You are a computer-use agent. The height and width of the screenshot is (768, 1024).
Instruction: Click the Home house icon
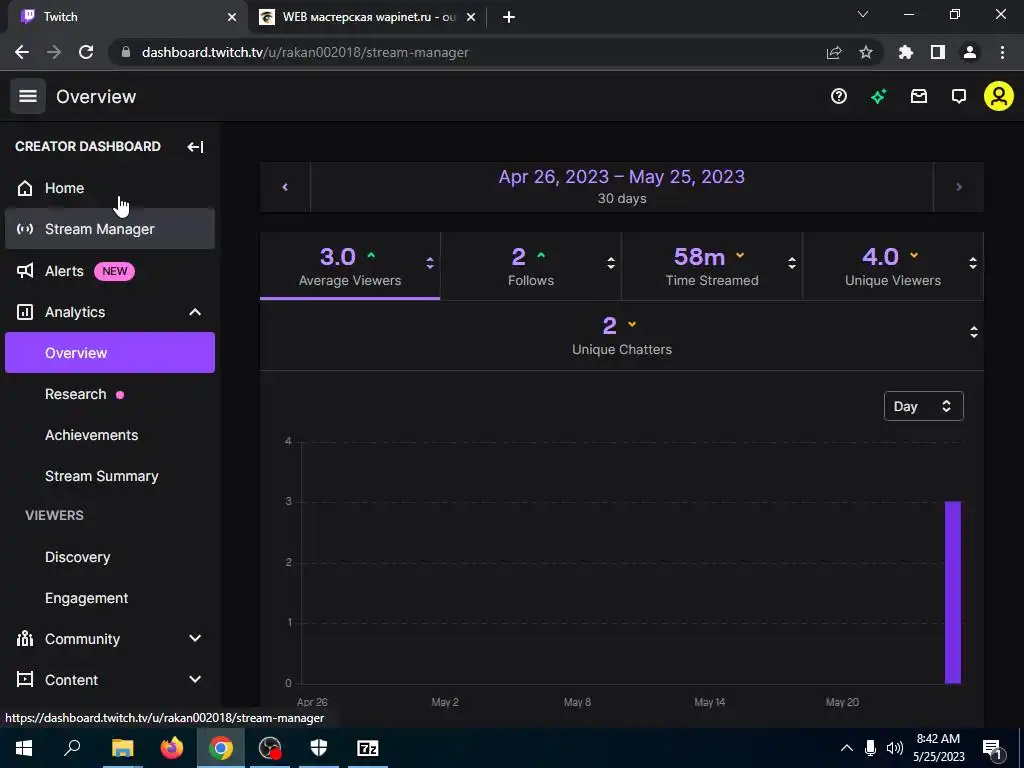[x=25, y=188]
